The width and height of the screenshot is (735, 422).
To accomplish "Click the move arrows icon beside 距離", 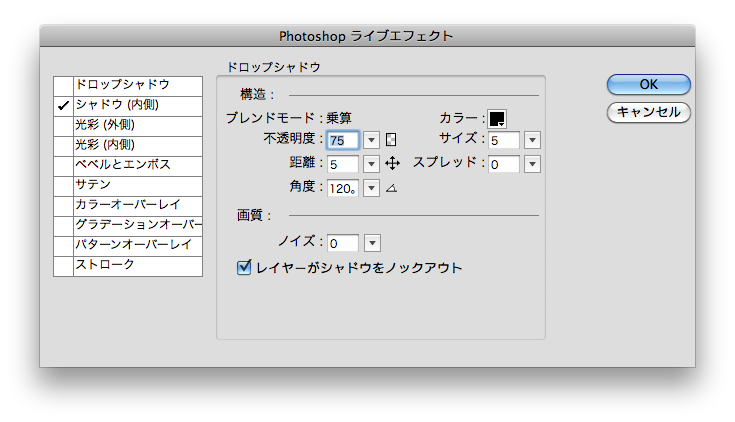I will coord(392,164).
